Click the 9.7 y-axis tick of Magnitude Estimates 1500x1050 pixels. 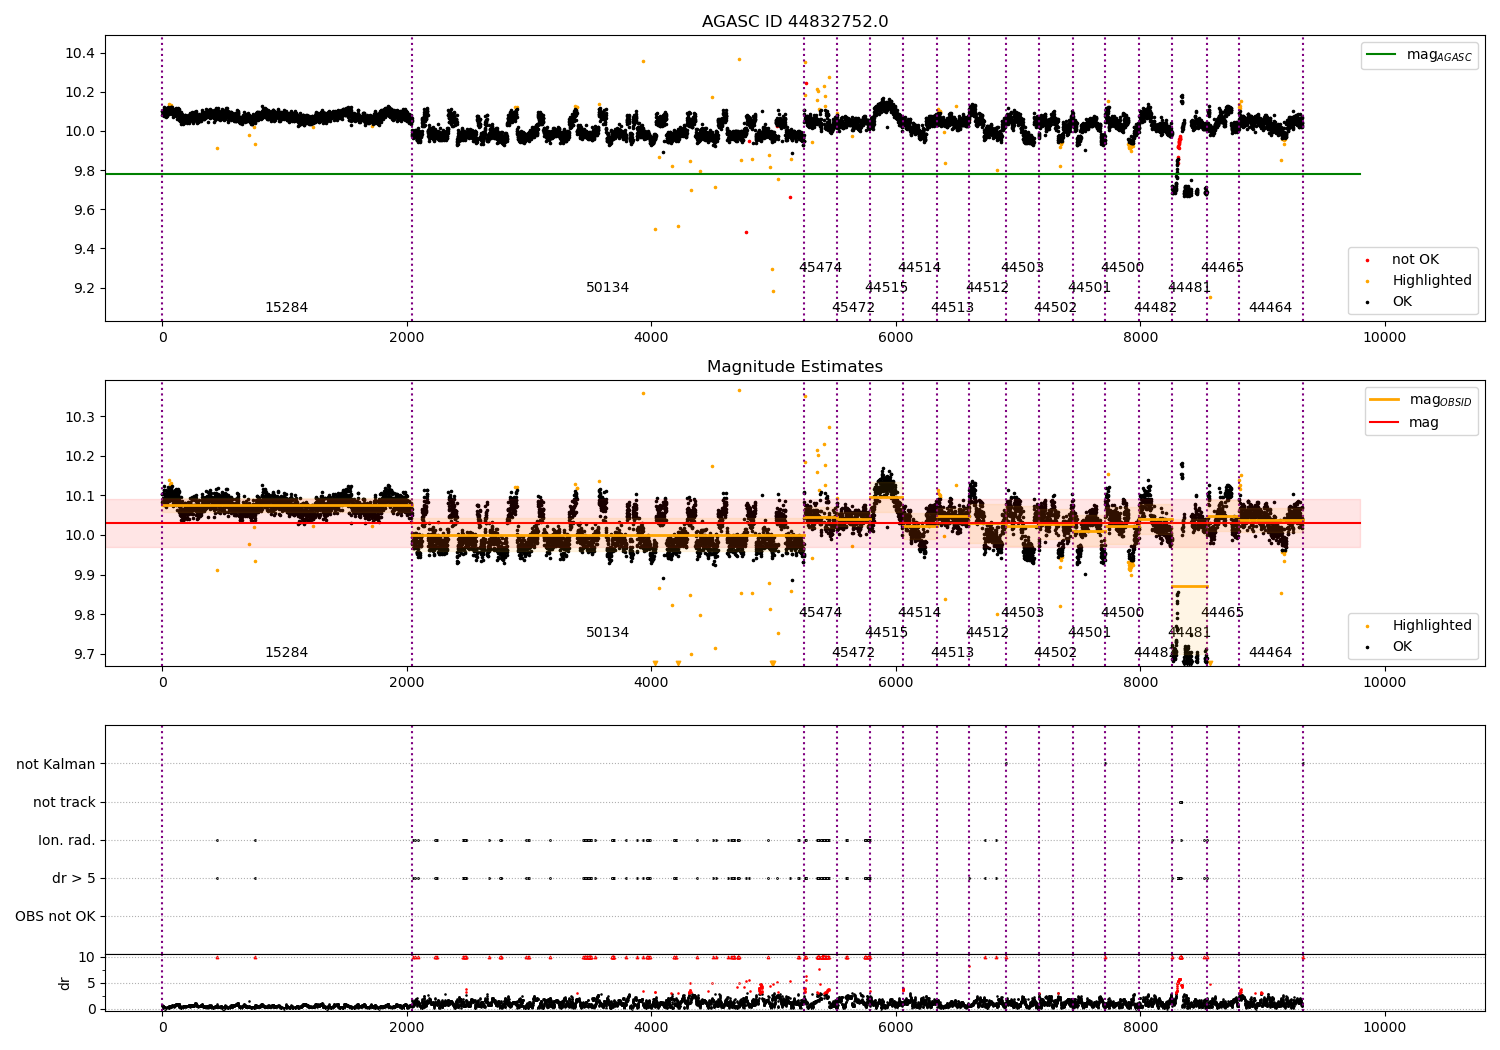click(x=84, y=655)
